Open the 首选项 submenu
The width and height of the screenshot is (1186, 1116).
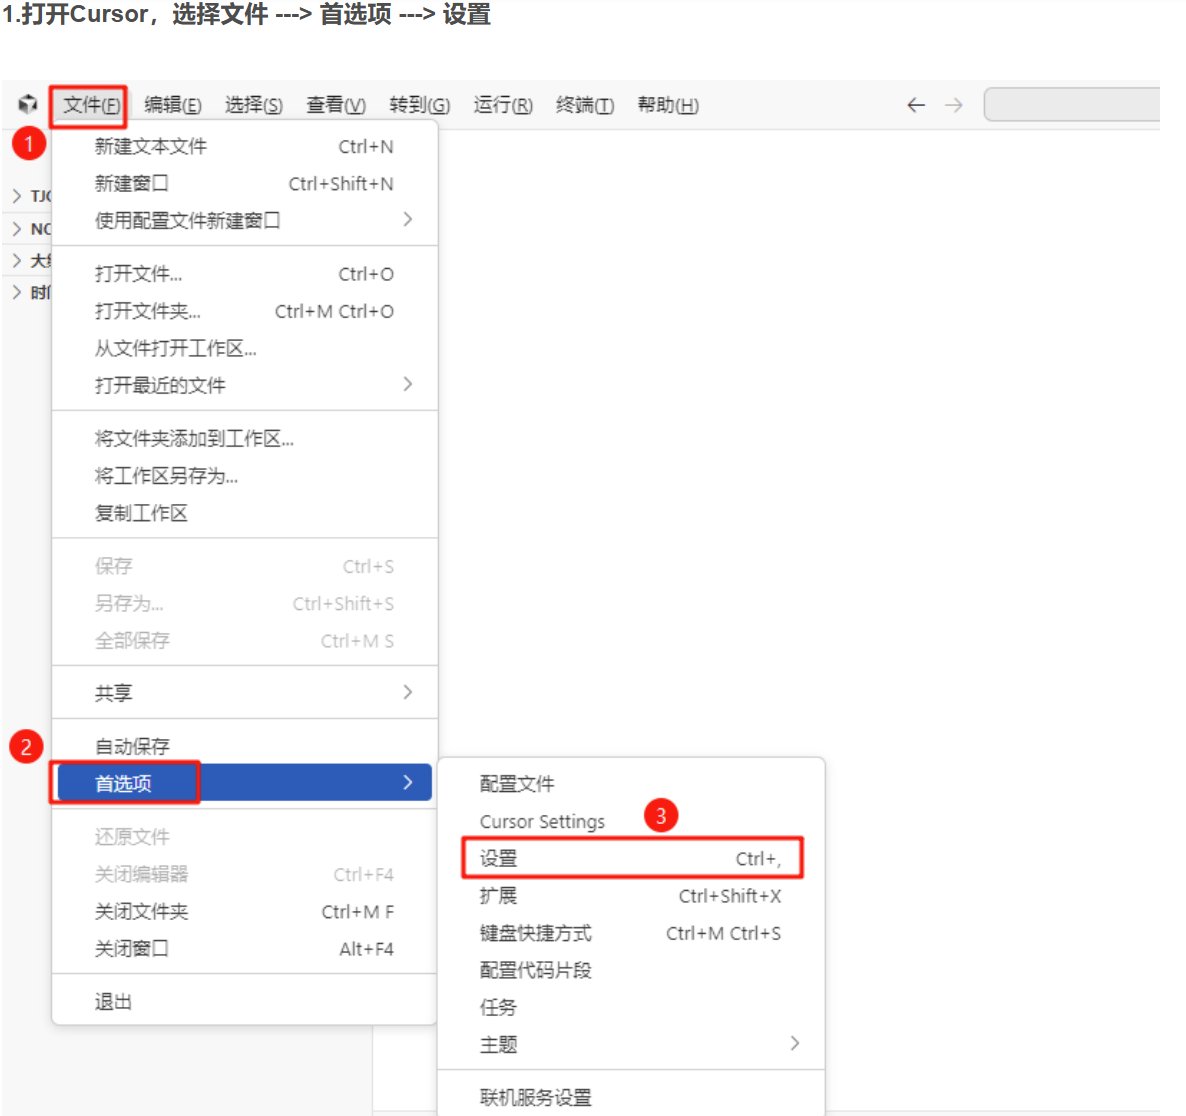(244, 782)
